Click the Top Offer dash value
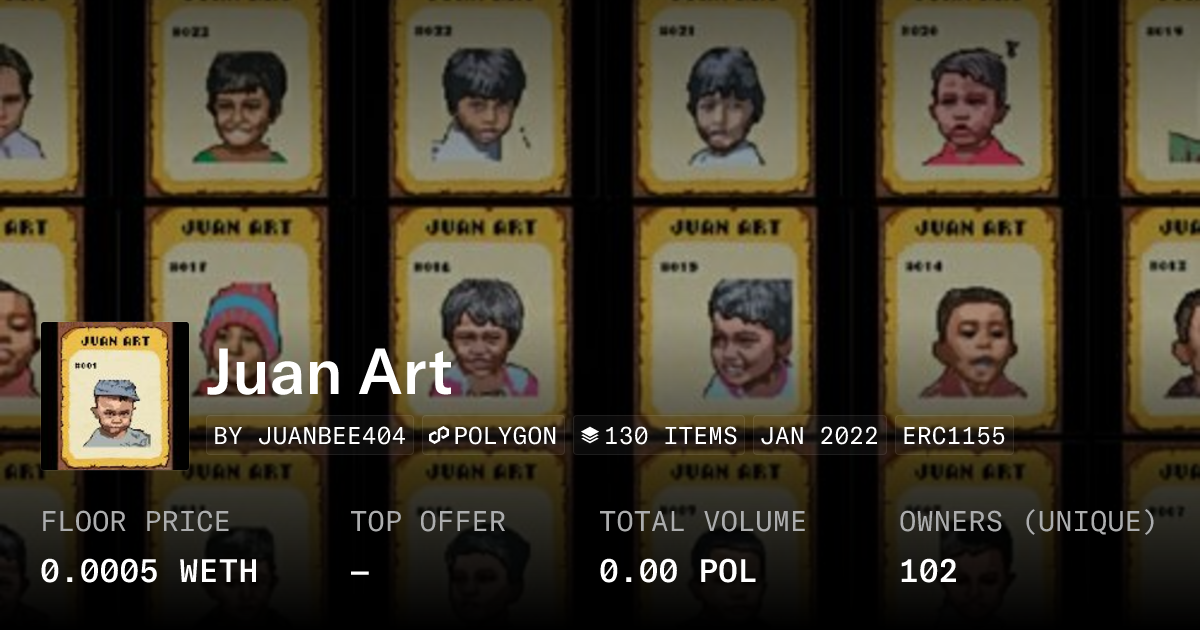The height and width of the screenshot is (630, 1200). point(360,572)
